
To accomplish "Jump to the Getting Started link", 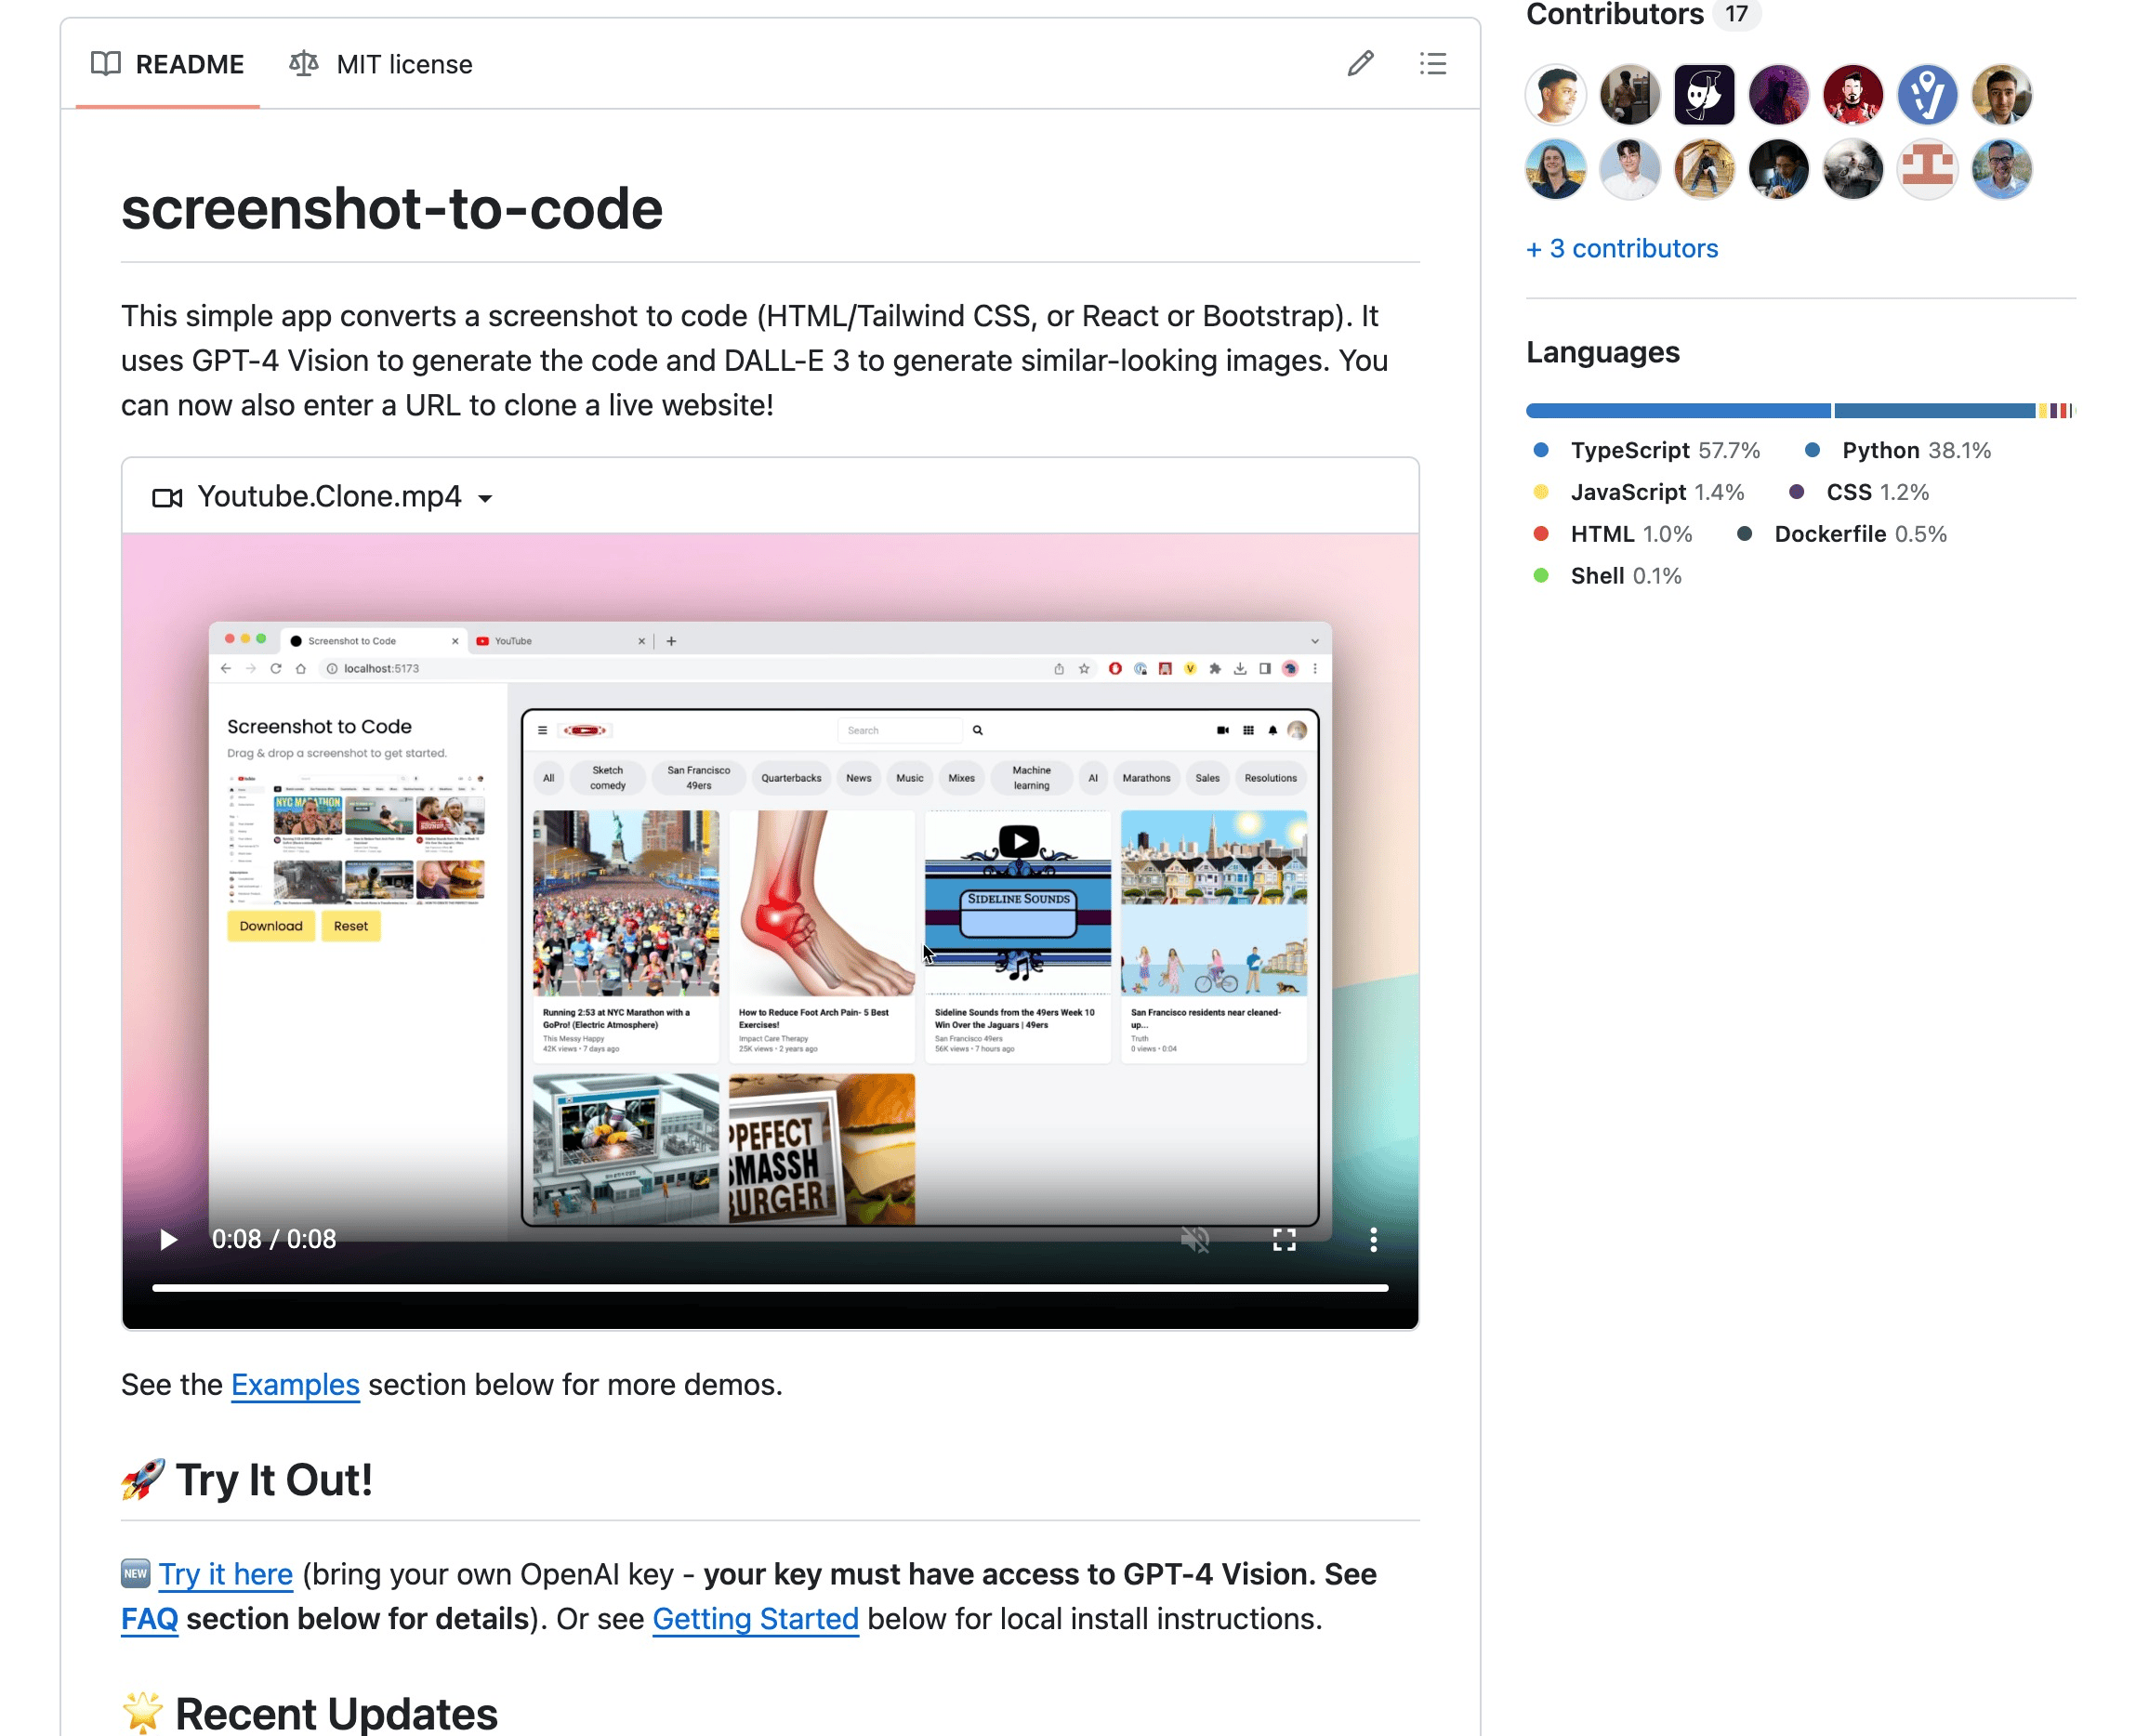I will (756, 1619).
